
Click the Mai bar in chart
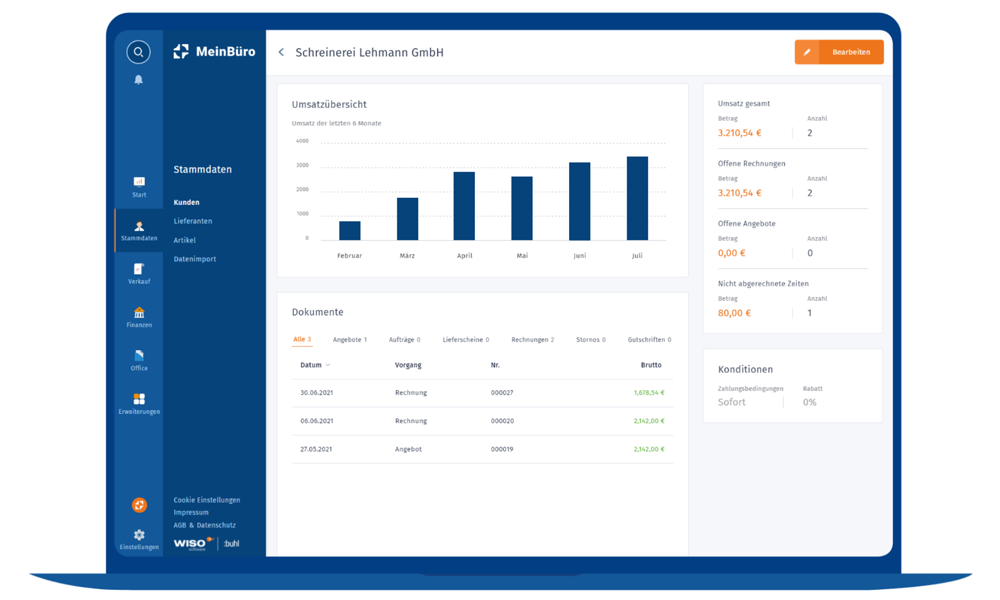point(522,209)
